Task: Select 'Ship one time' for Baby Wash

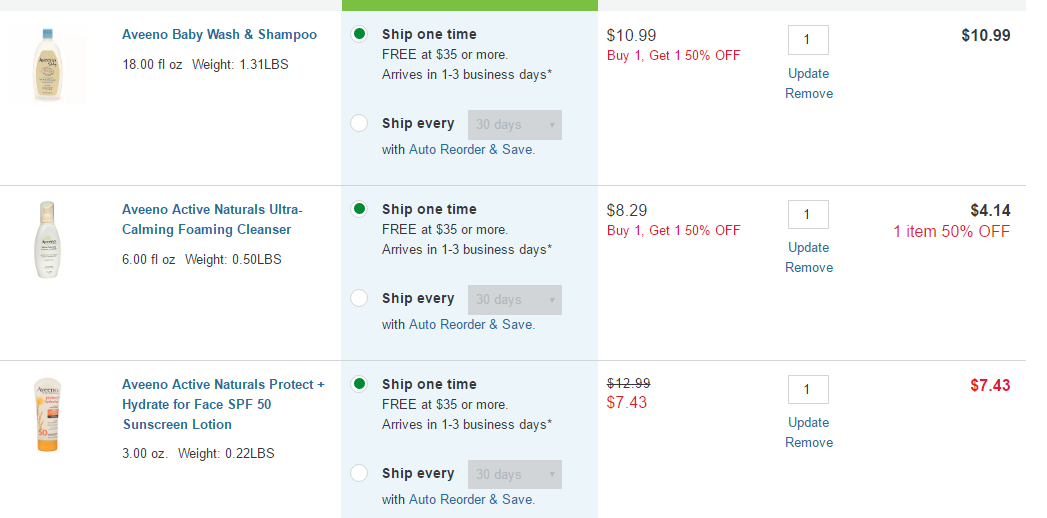Action: pyautogui.click(x=360, y=34)
